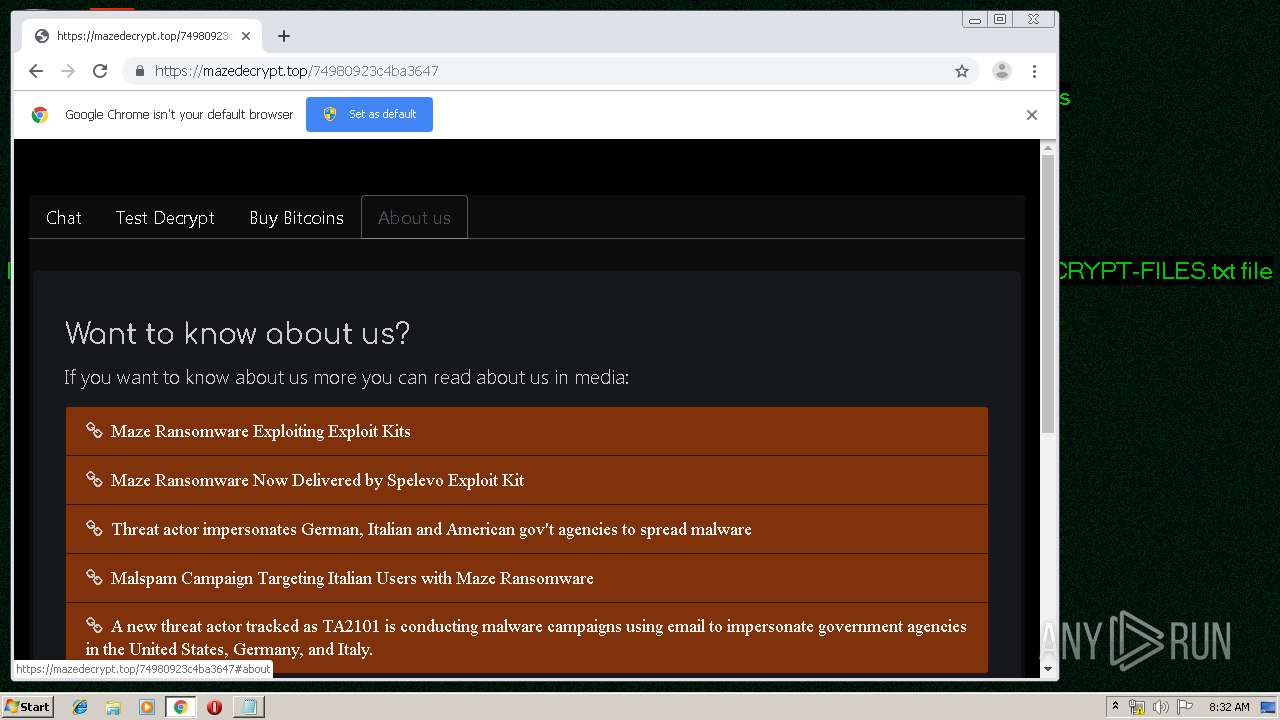Switch to the Buy Bitcoins tab
The width and height of the screenshot is (1280, 720).
click(296, 218)
